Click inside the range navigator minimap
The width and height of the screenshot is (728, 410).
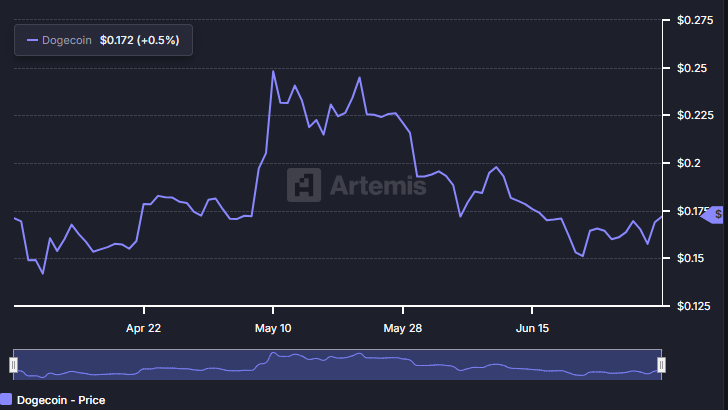[x=337, y=364]
